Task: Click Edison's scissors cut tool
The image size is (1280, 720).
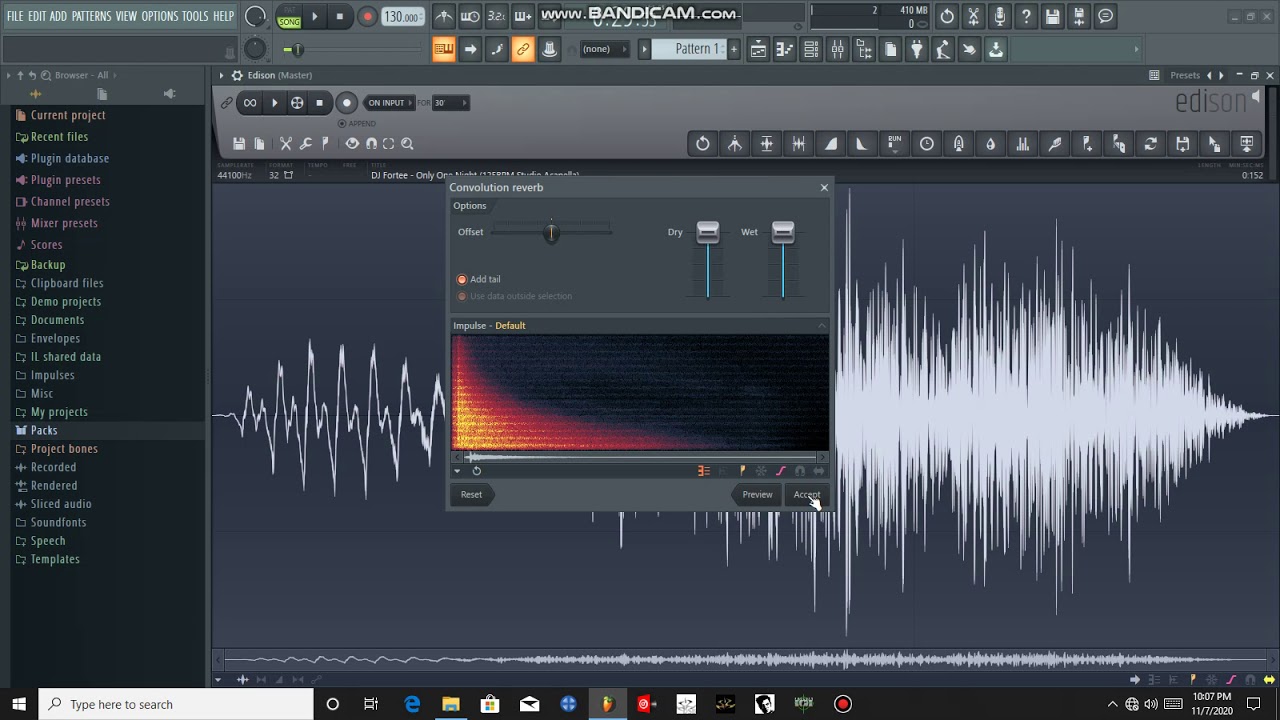Action: click(286, 144)
